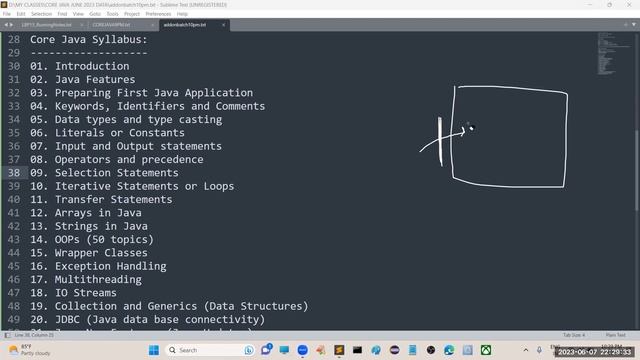Click the tab-history back arrow
The height and width of the screenshot is (360, 640).
click(x=6, y=25)
